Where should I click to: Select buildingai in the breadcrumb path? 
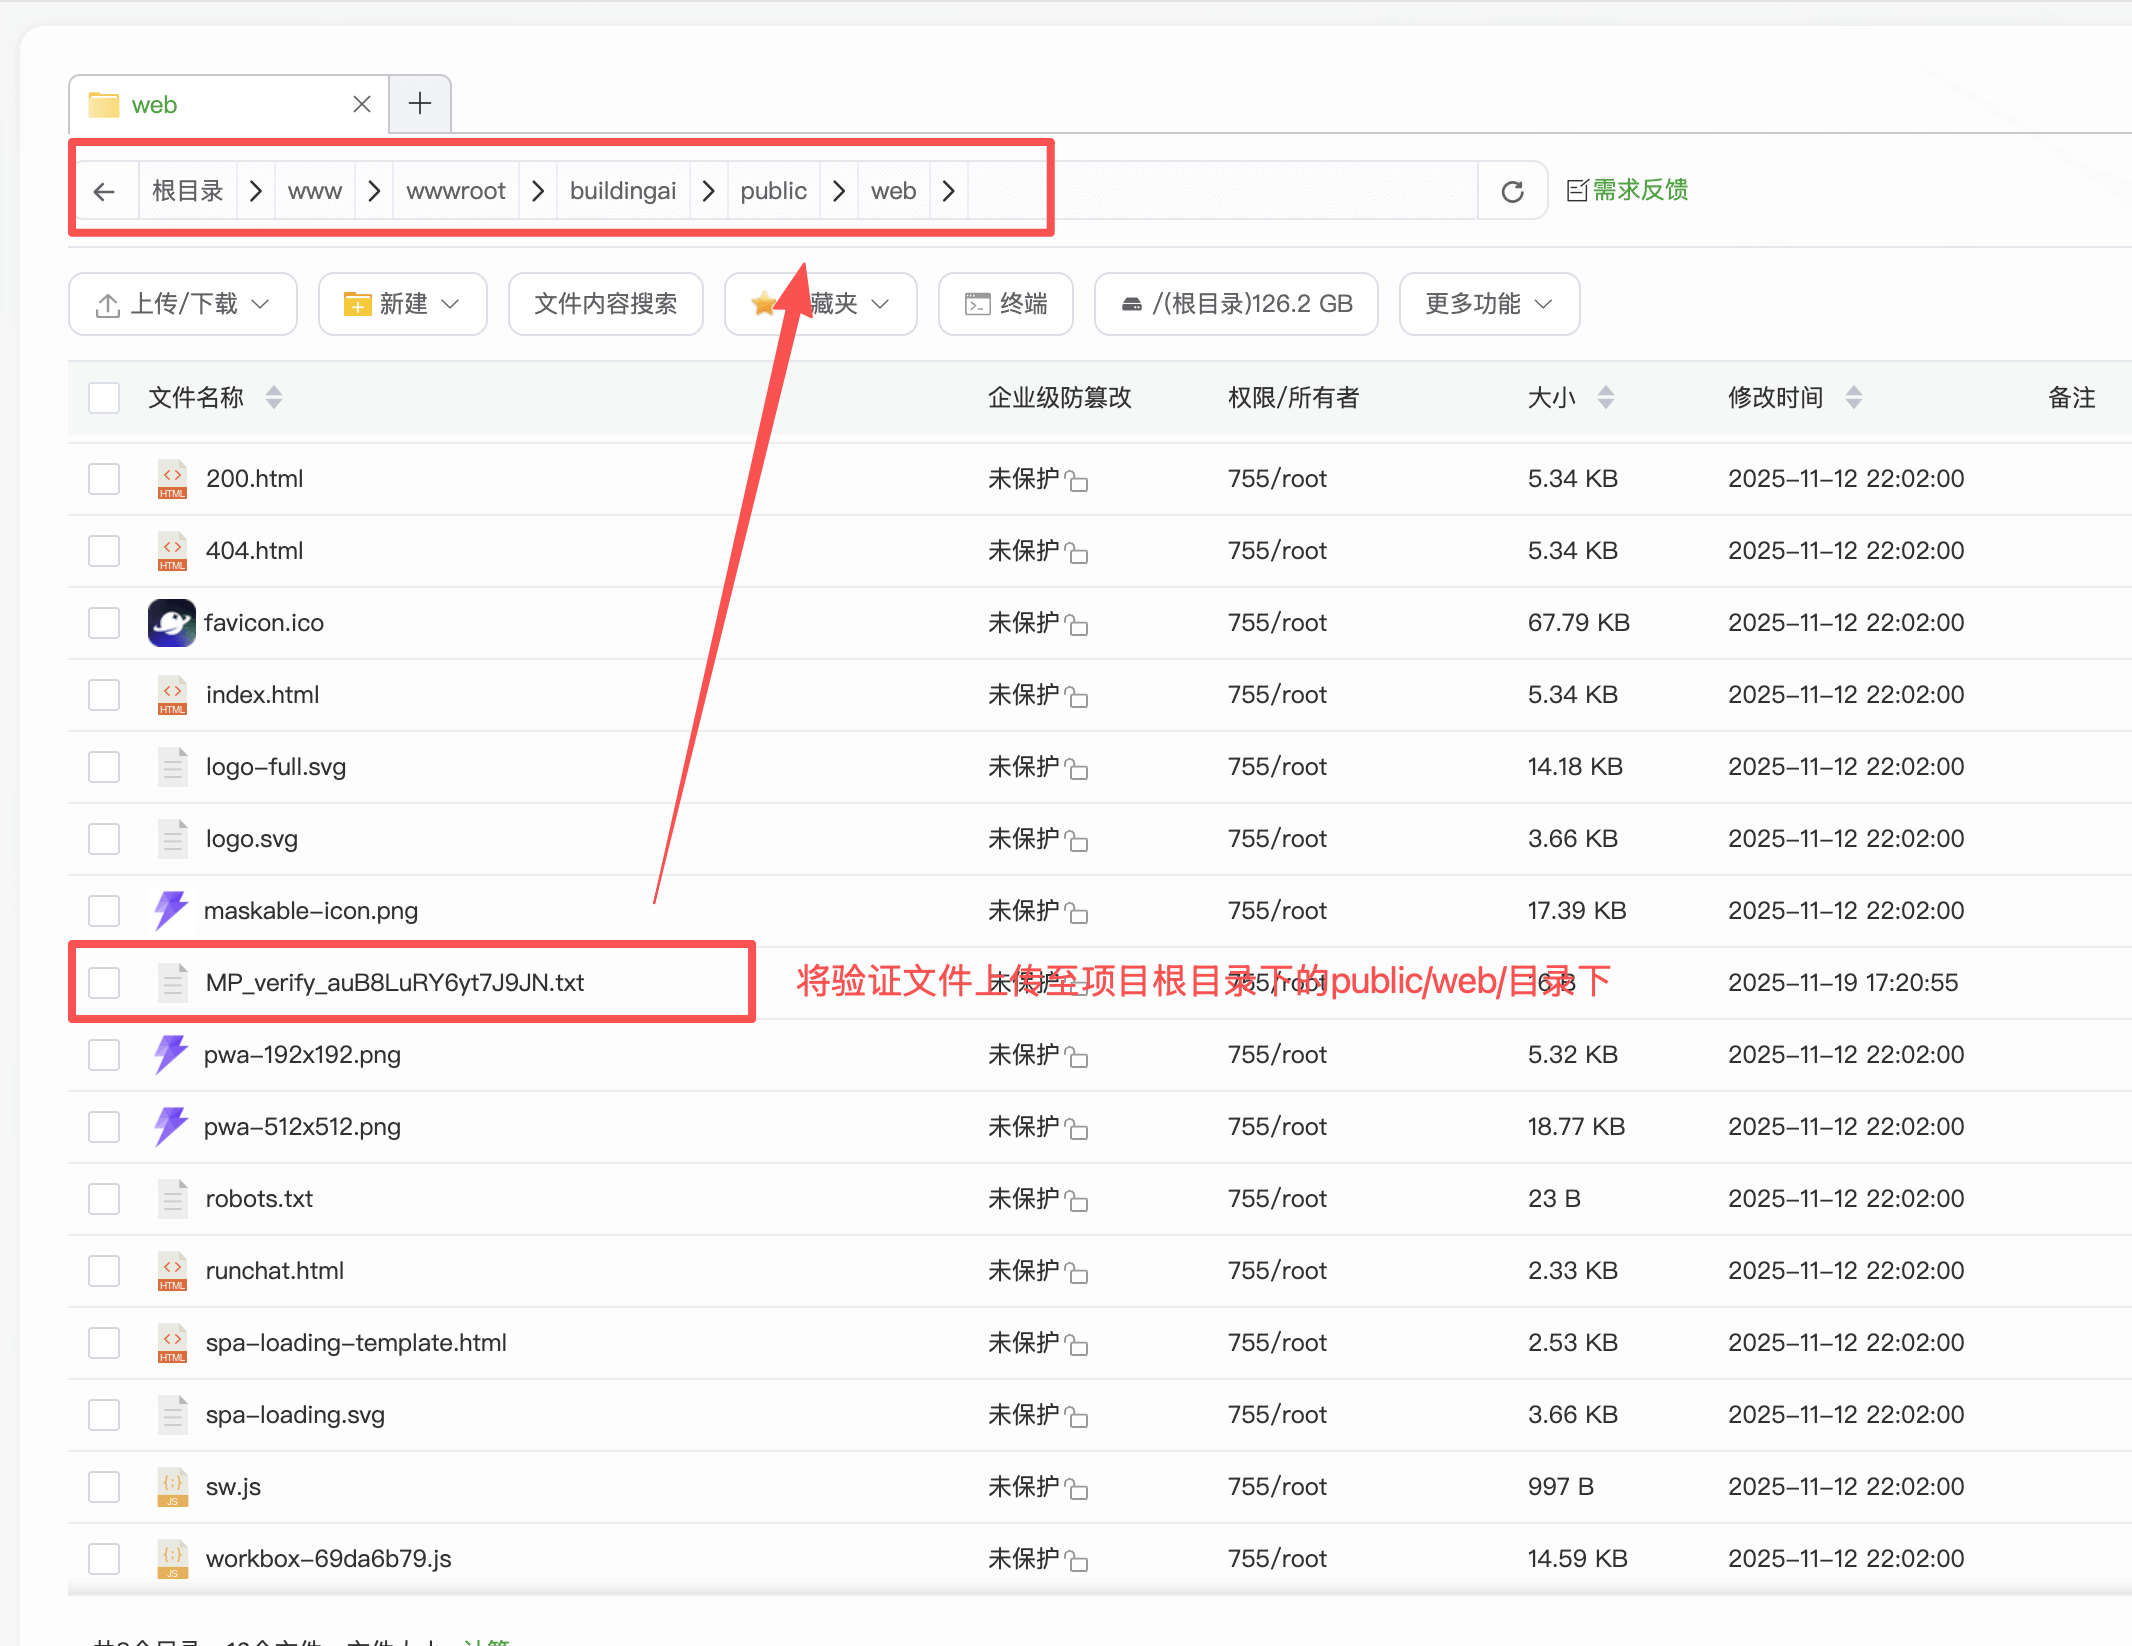(x=622, y=190)
